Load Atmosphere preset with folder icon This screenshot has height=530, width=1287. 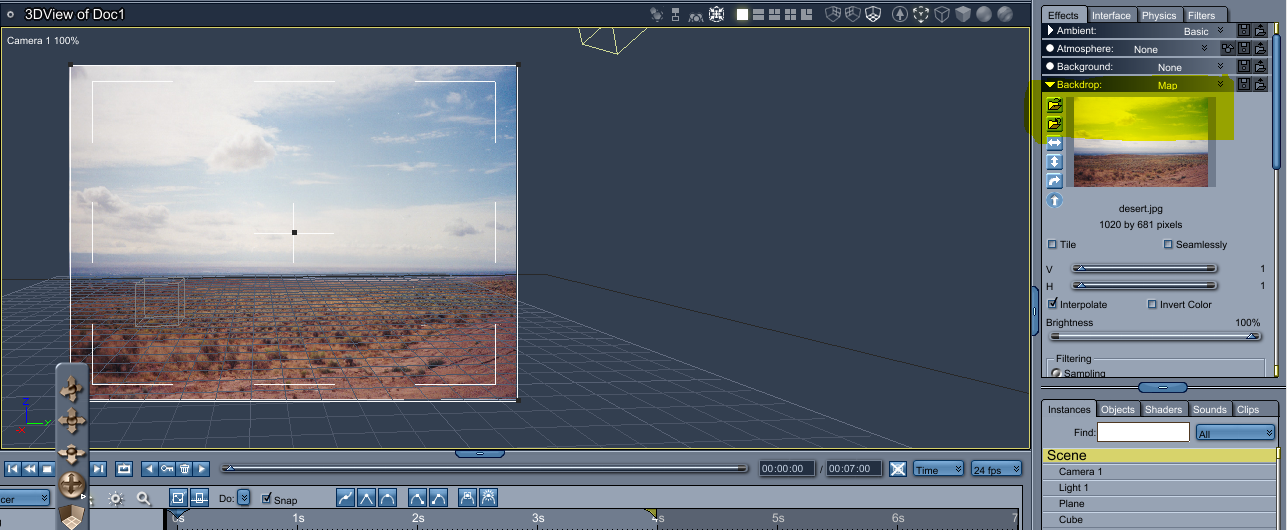click(1260, 48)
